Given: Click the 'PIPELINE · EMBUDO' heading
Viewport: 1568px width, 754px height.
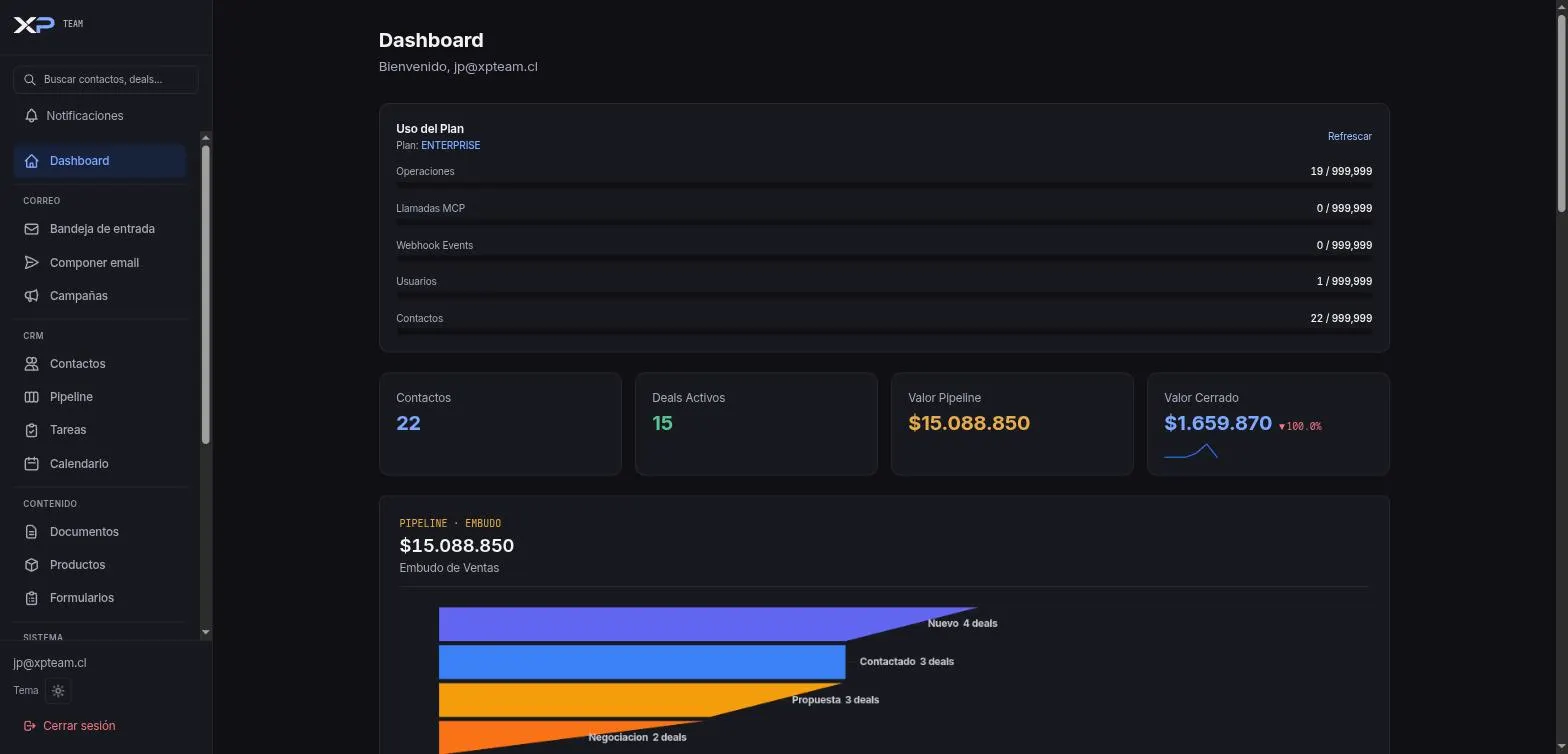Looking at the screenshot, I should (x=450, y=523).
